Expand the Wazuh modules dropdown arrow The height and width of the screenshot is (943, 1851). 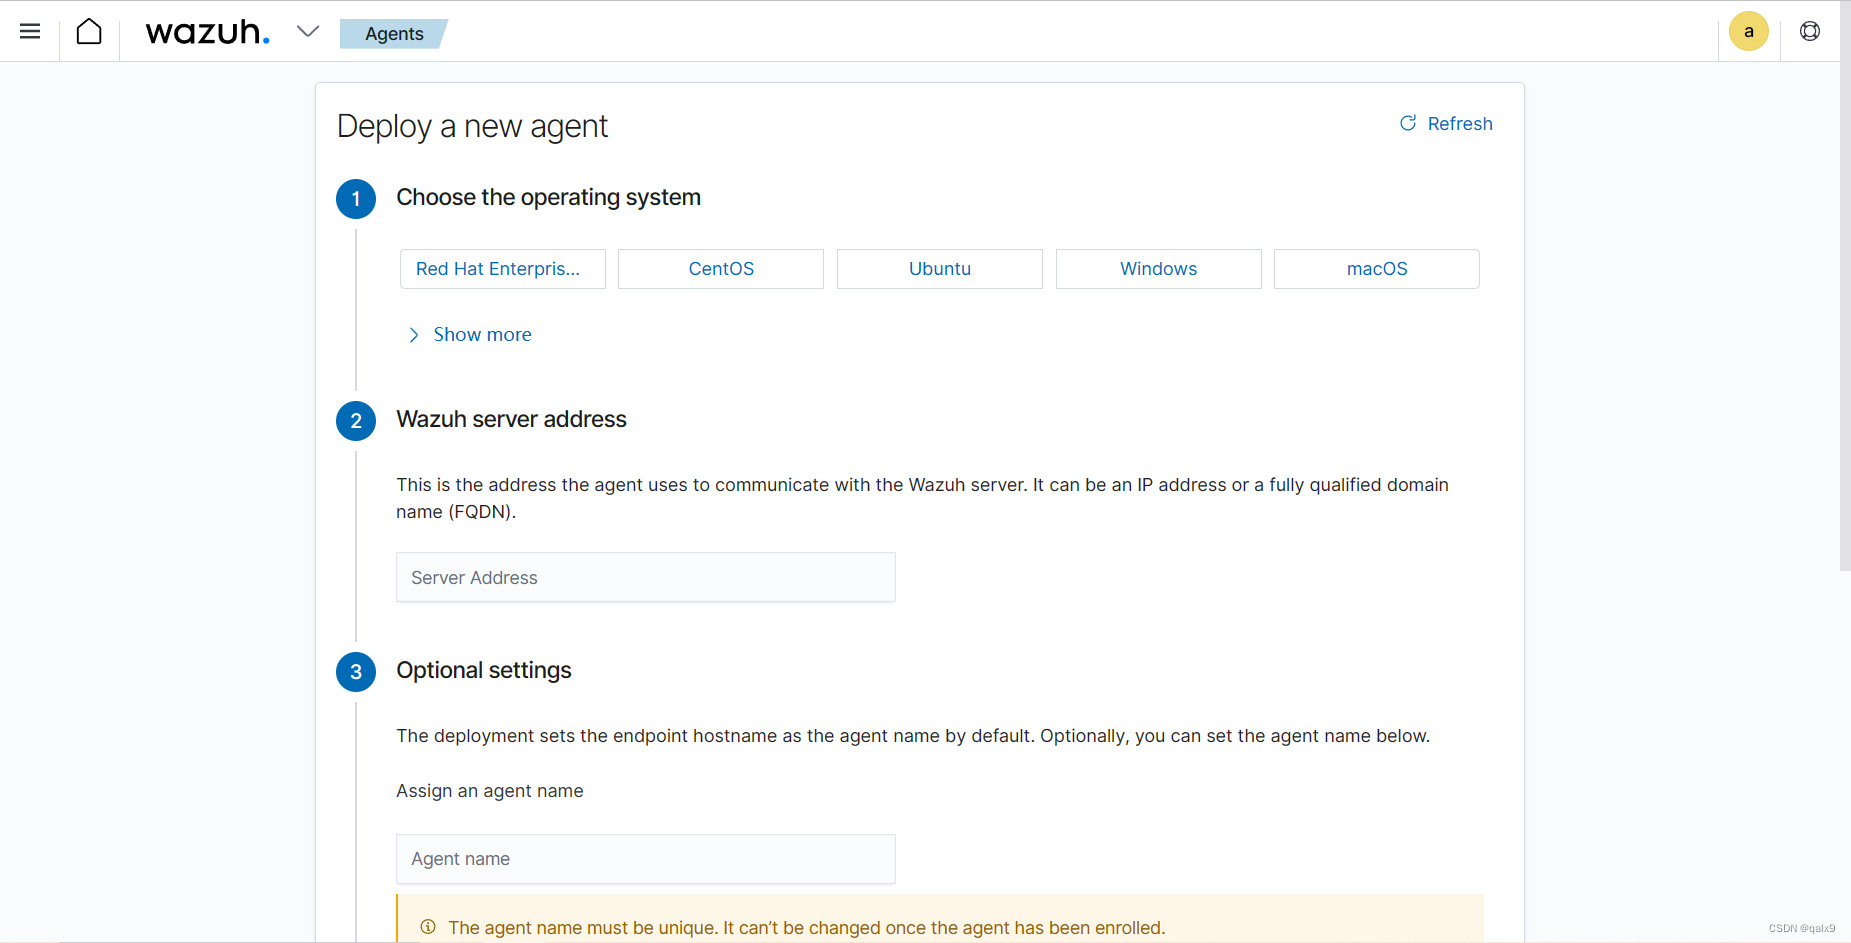click(x=308, y=31)
